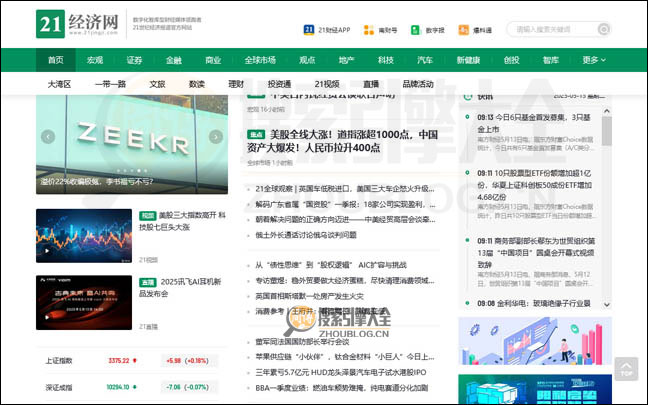Screen dimensions: 648x405
Task: Open the 宏观 section
Action: tap(95, 60)
